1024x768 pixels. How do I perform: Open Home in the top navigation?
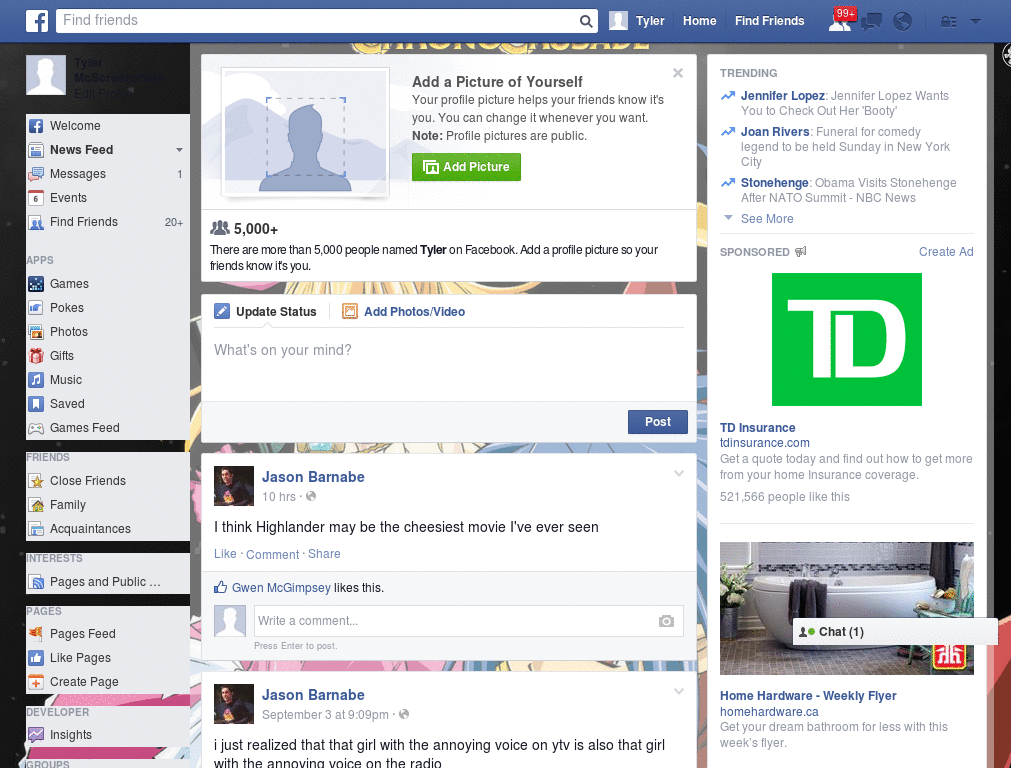(699, 21)
